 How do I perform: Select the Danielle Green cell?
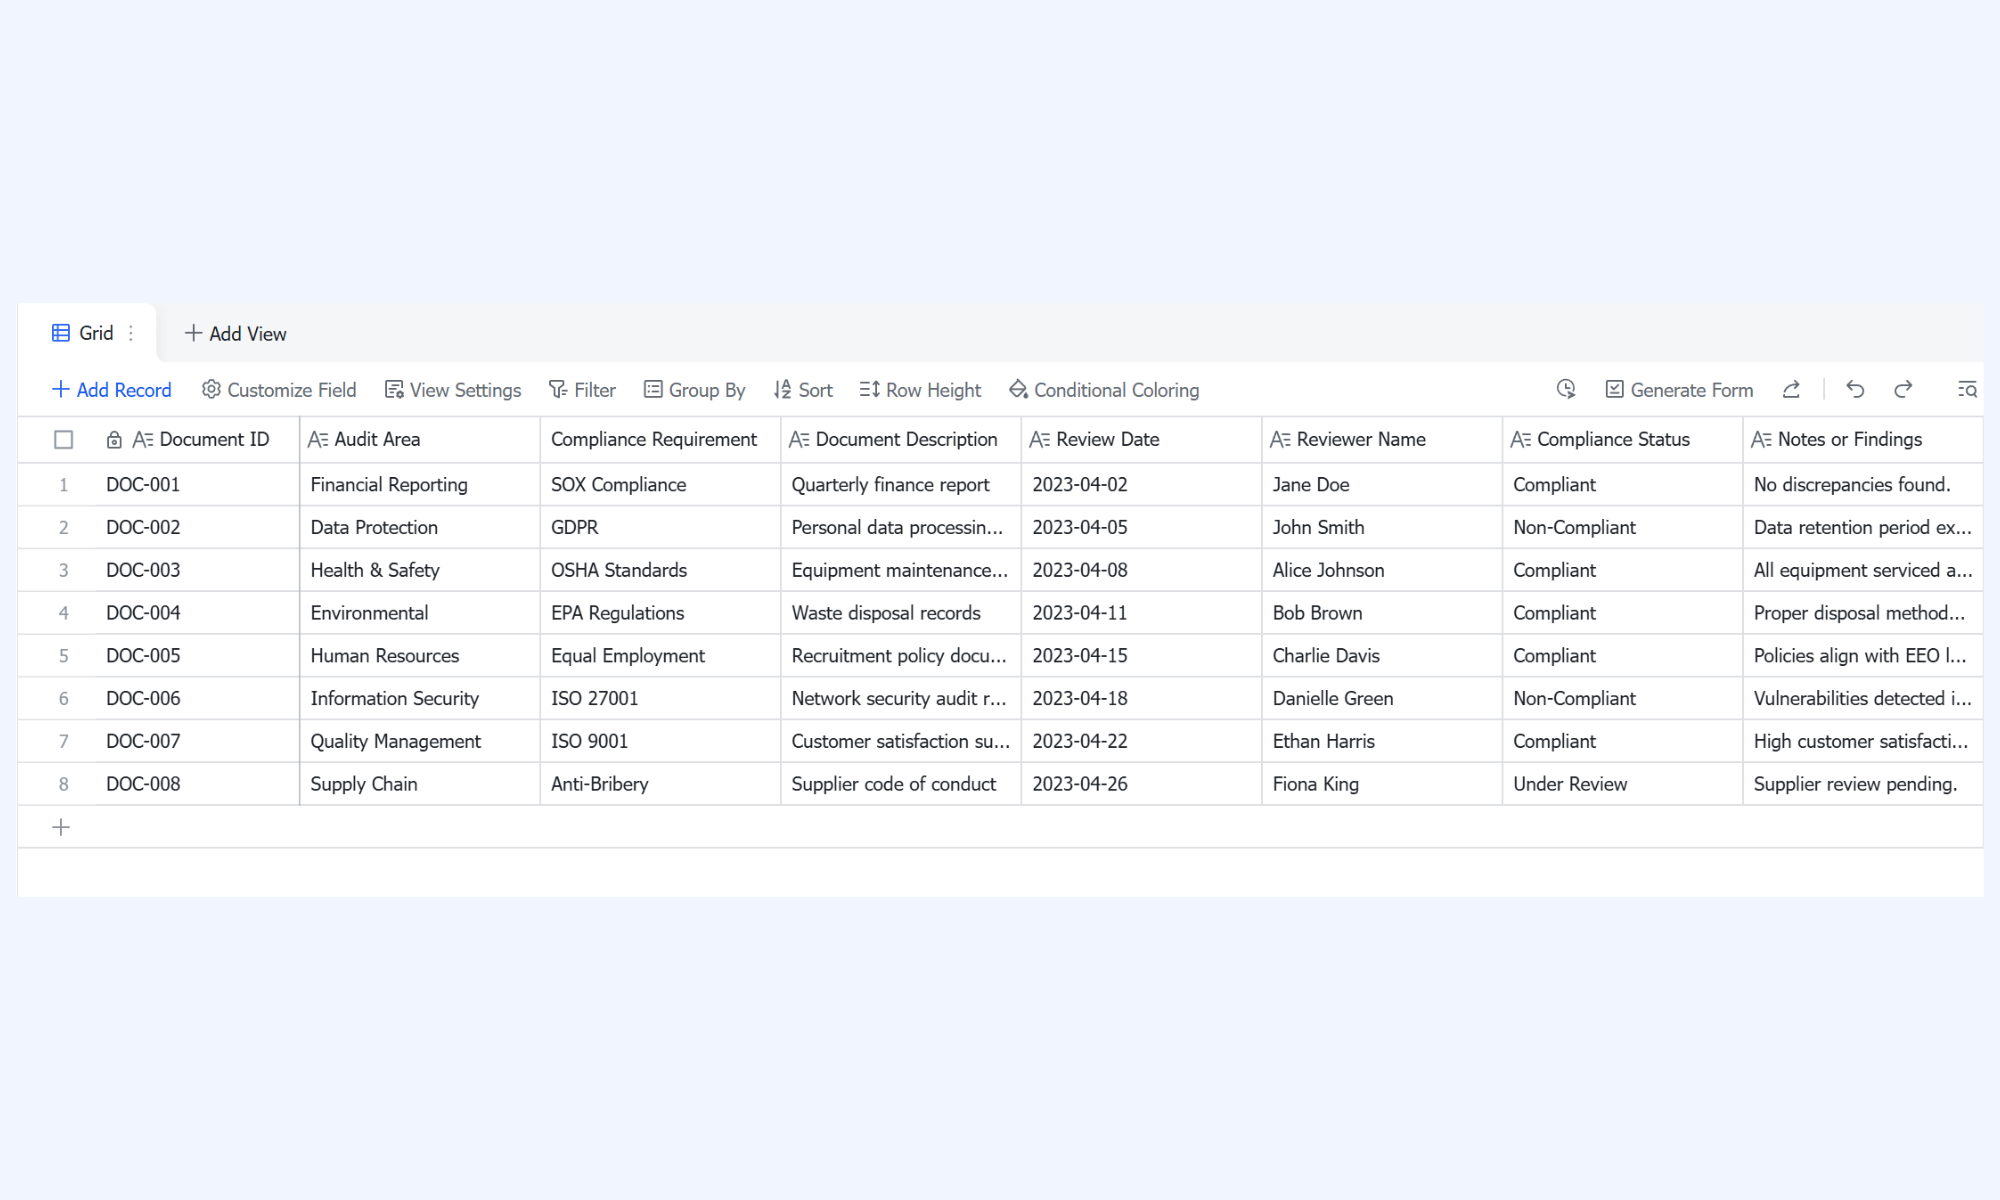point(1382,698)
